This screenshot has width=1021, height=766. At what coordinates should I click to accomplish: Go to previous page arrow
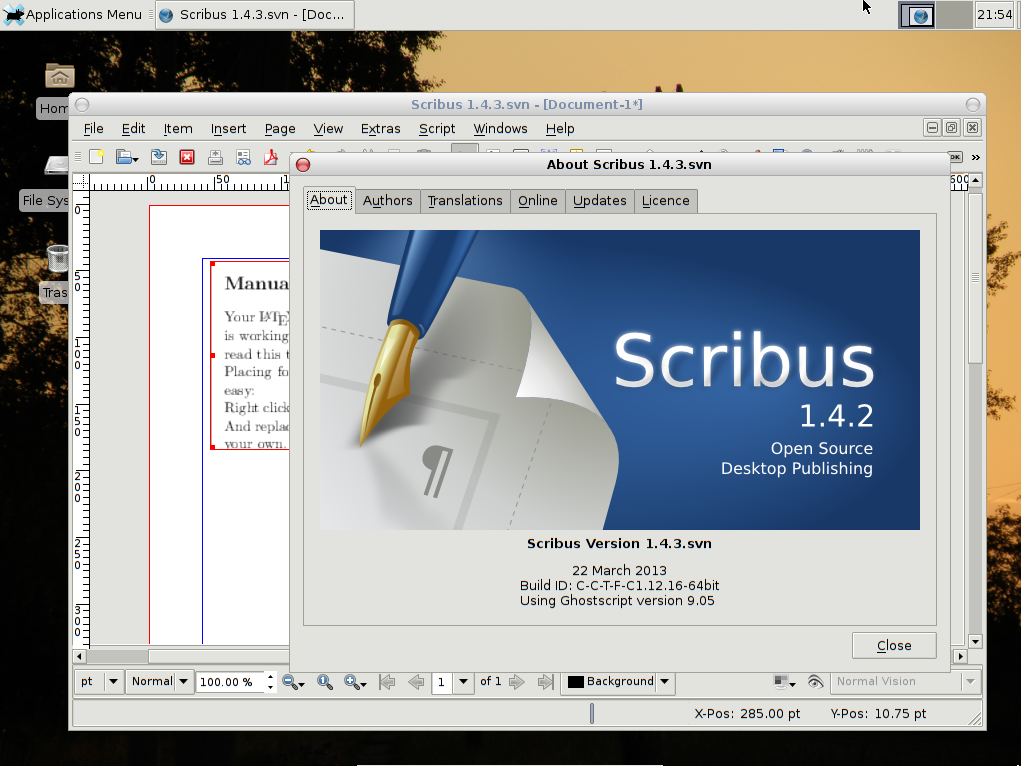[x=416, y=682]
